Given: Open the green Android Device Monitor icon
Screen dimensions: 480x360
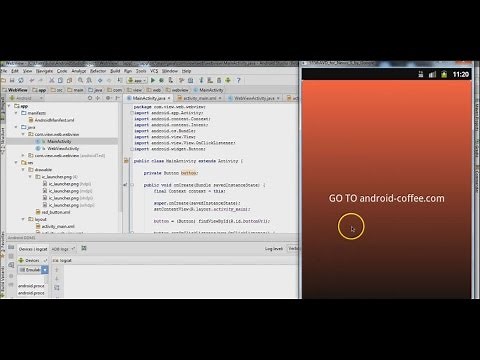Looking at the screenshot, I should click(x=228, y=80).
